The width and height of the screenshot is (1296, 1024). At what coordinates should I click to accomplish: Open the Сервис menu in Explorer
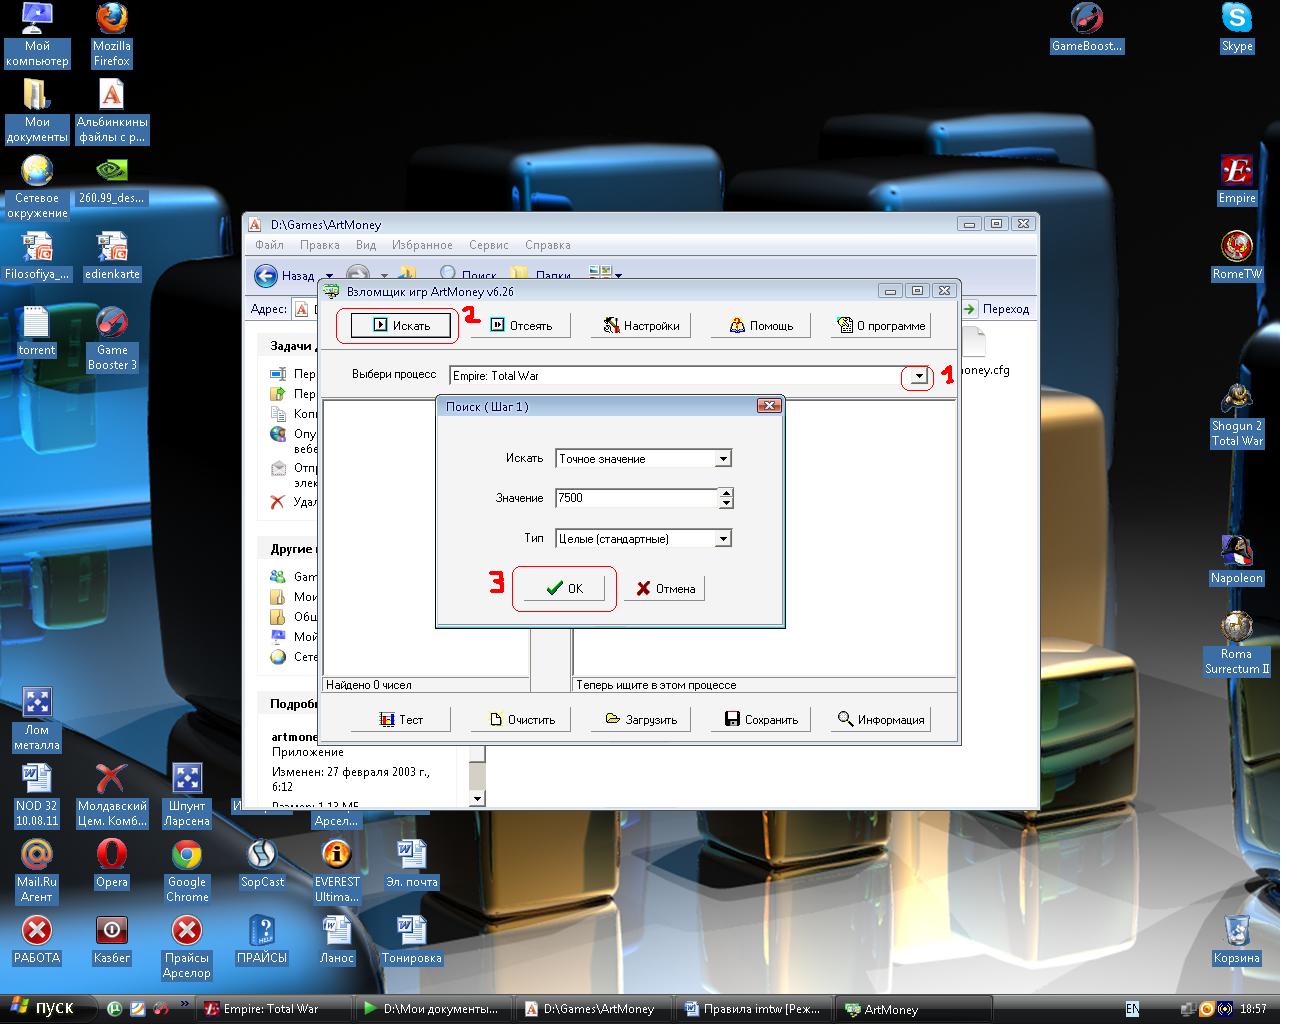(x=488, y=245)
